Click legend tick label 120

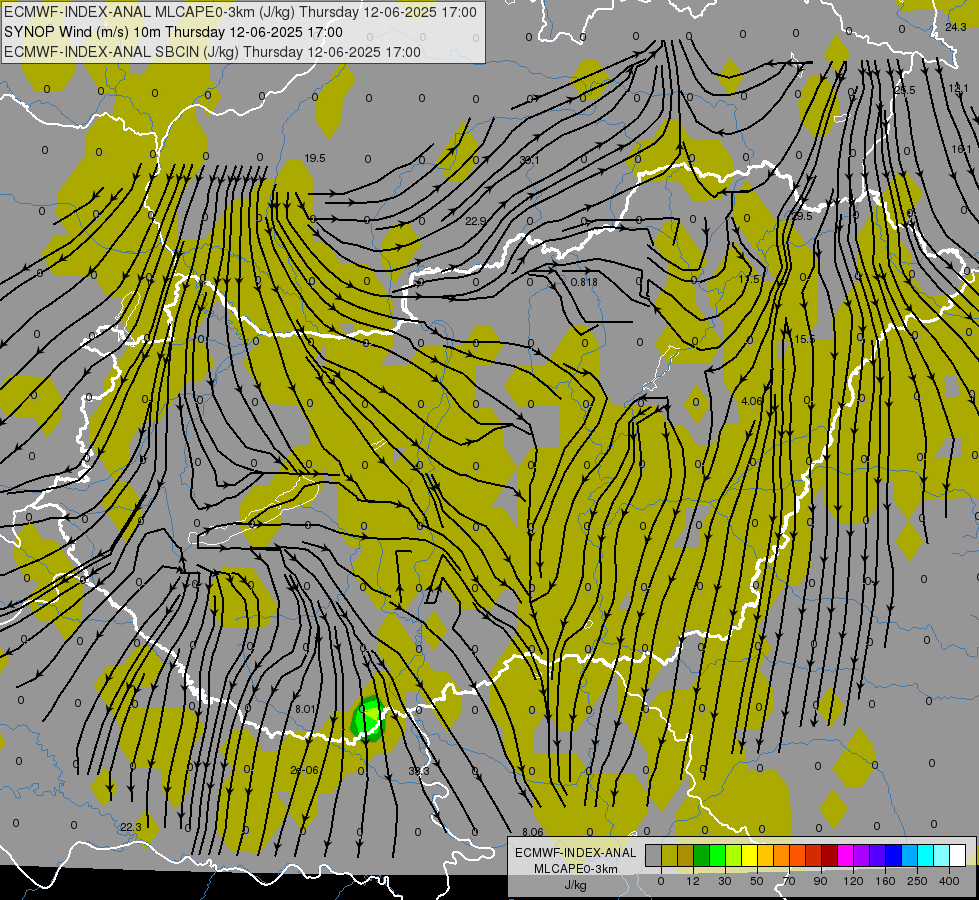pyautogui.click(x=853, y=881)
